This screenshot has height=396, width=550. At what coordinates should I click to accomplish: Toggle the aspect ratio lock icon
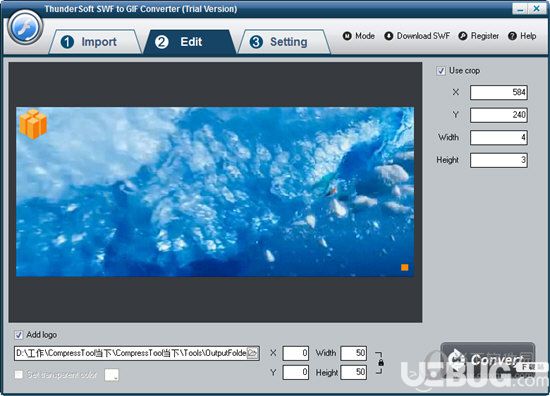coord(380,363)
